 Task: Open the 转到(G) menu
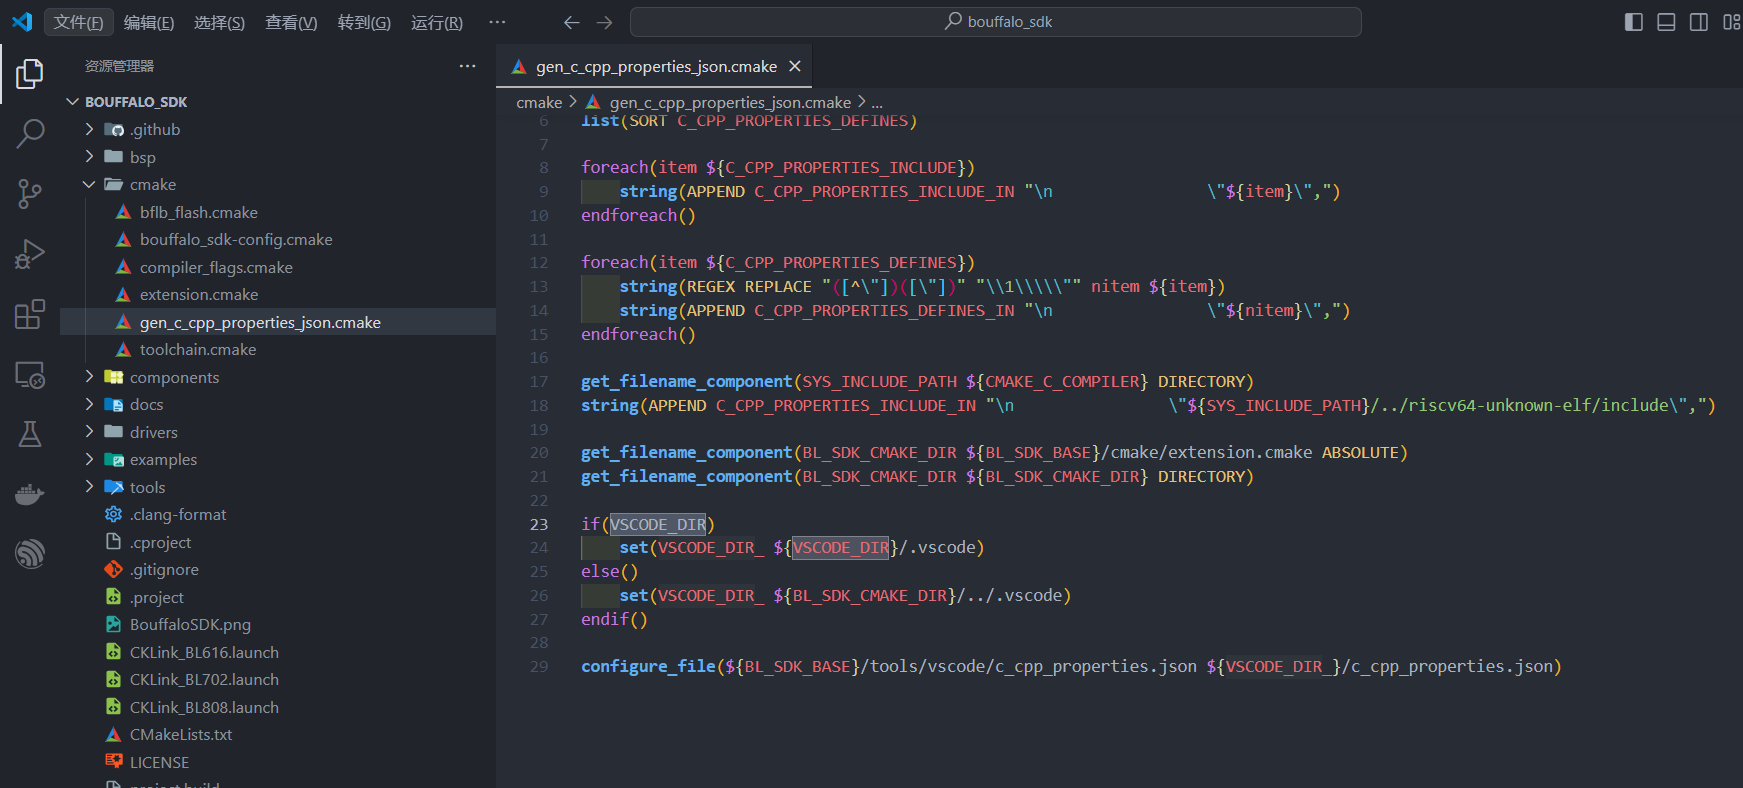pos(364,22)
